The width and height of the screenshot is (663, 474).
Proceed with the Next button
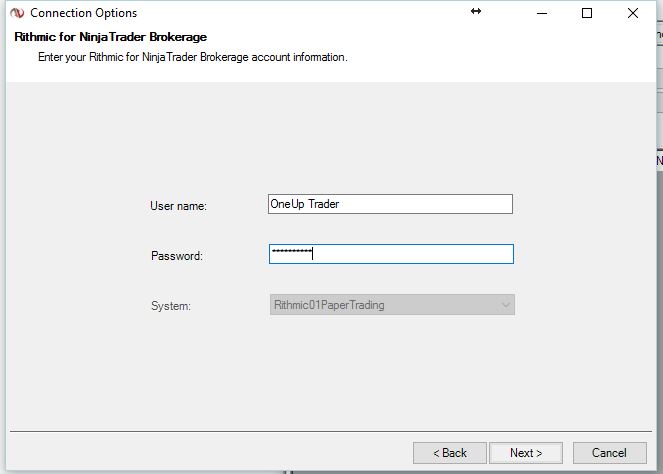click(526, 453)
